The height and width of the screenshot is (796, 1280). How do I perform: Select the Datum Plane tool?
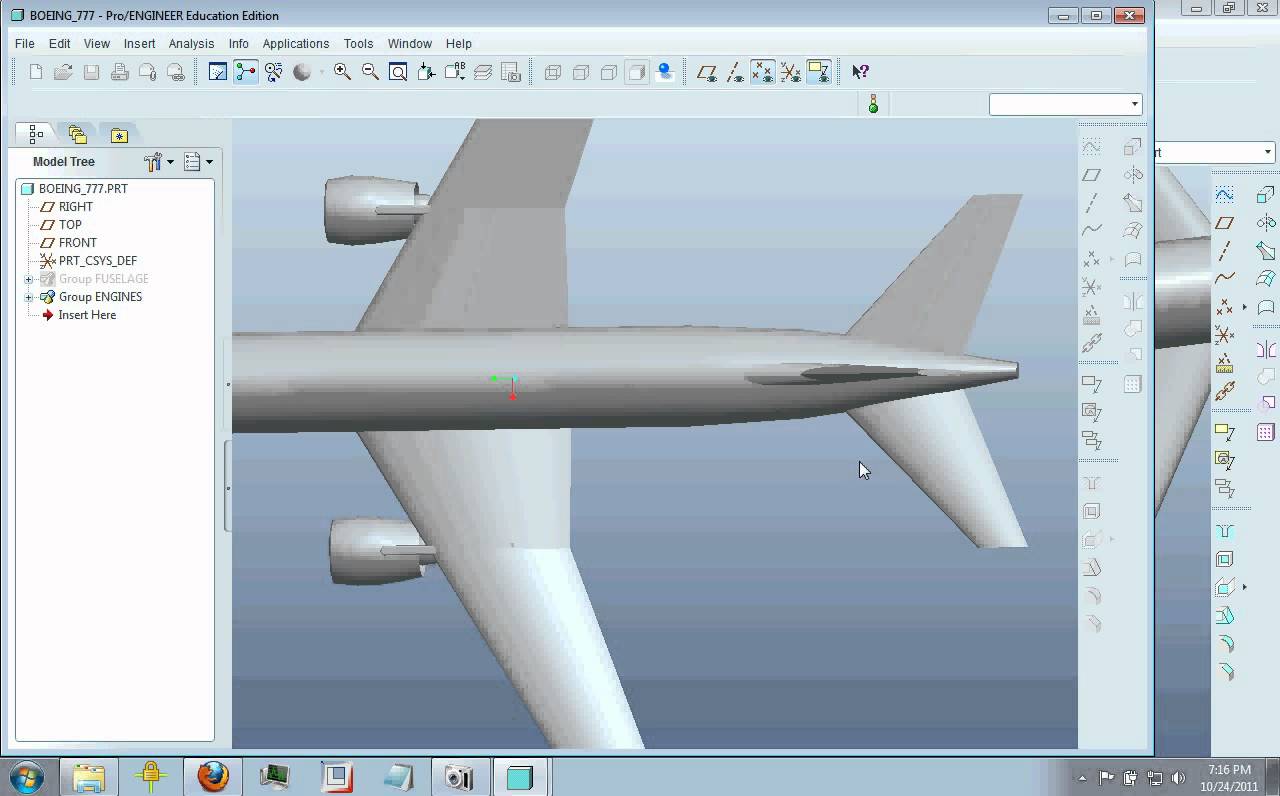click(x=1093, y=174)
